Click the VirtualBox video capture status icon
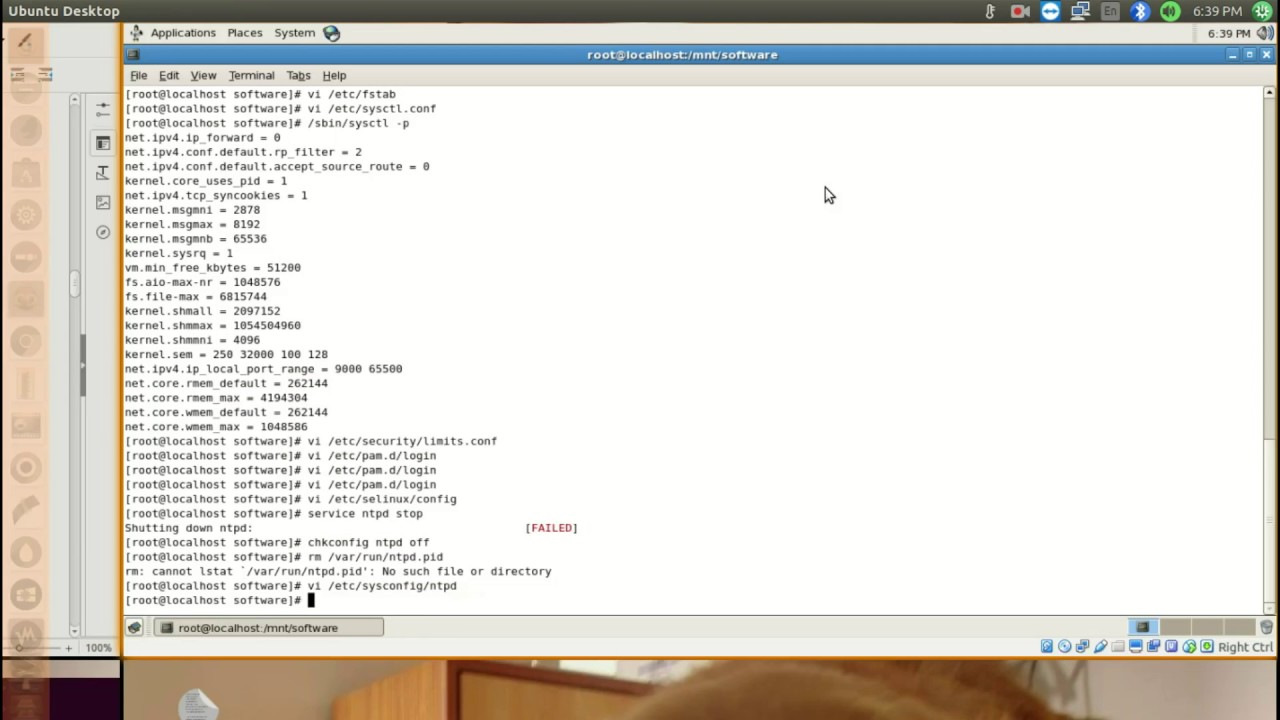This screenshot has width=1280, height=720. point(1154,647)
